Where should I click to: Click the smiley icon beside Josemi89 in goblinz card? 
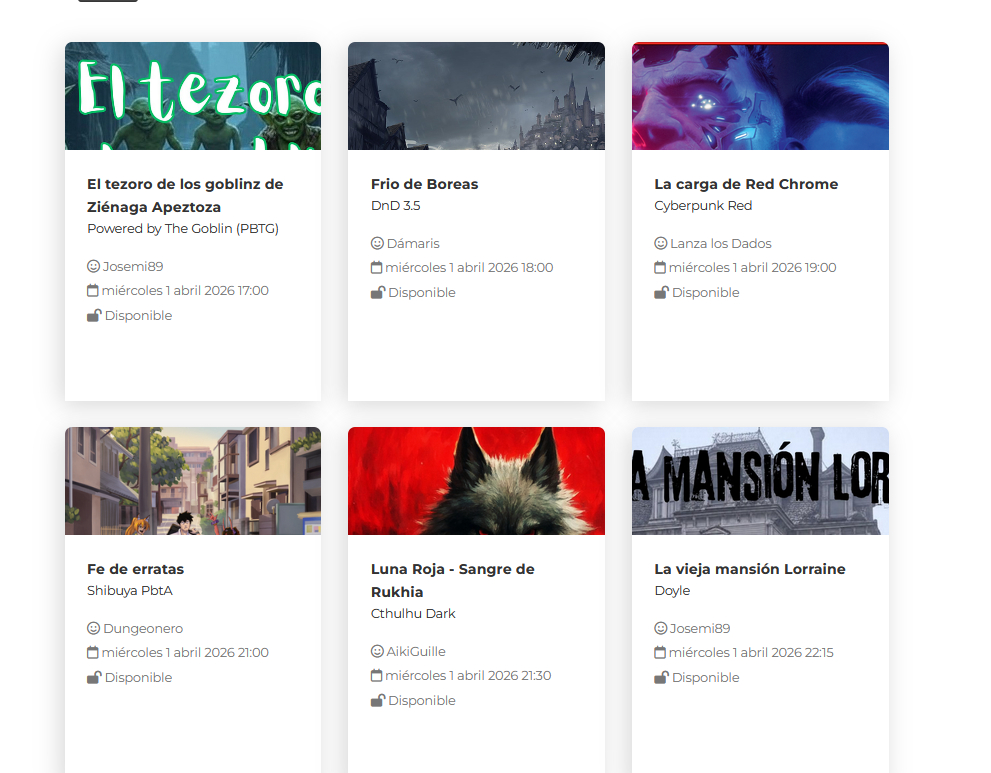[x=93, y=267]
